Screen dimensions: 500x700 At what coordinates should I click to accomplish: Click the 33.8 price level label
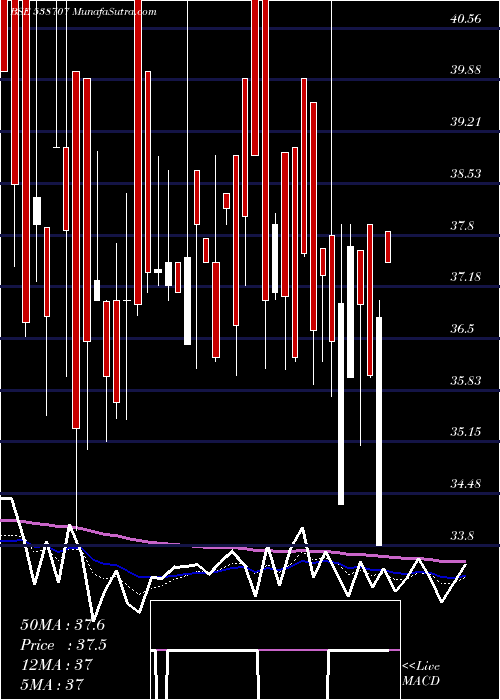point(462,536)
